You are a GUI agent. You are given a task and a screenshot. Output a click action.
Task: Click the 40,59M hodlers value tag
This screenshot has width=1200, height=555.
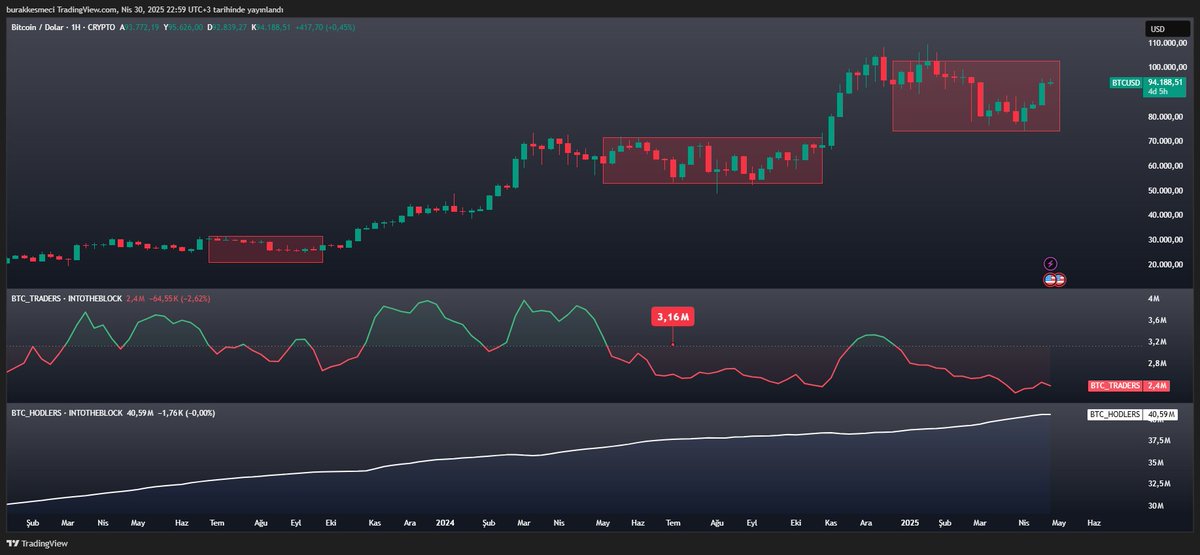click(1160, 413)
